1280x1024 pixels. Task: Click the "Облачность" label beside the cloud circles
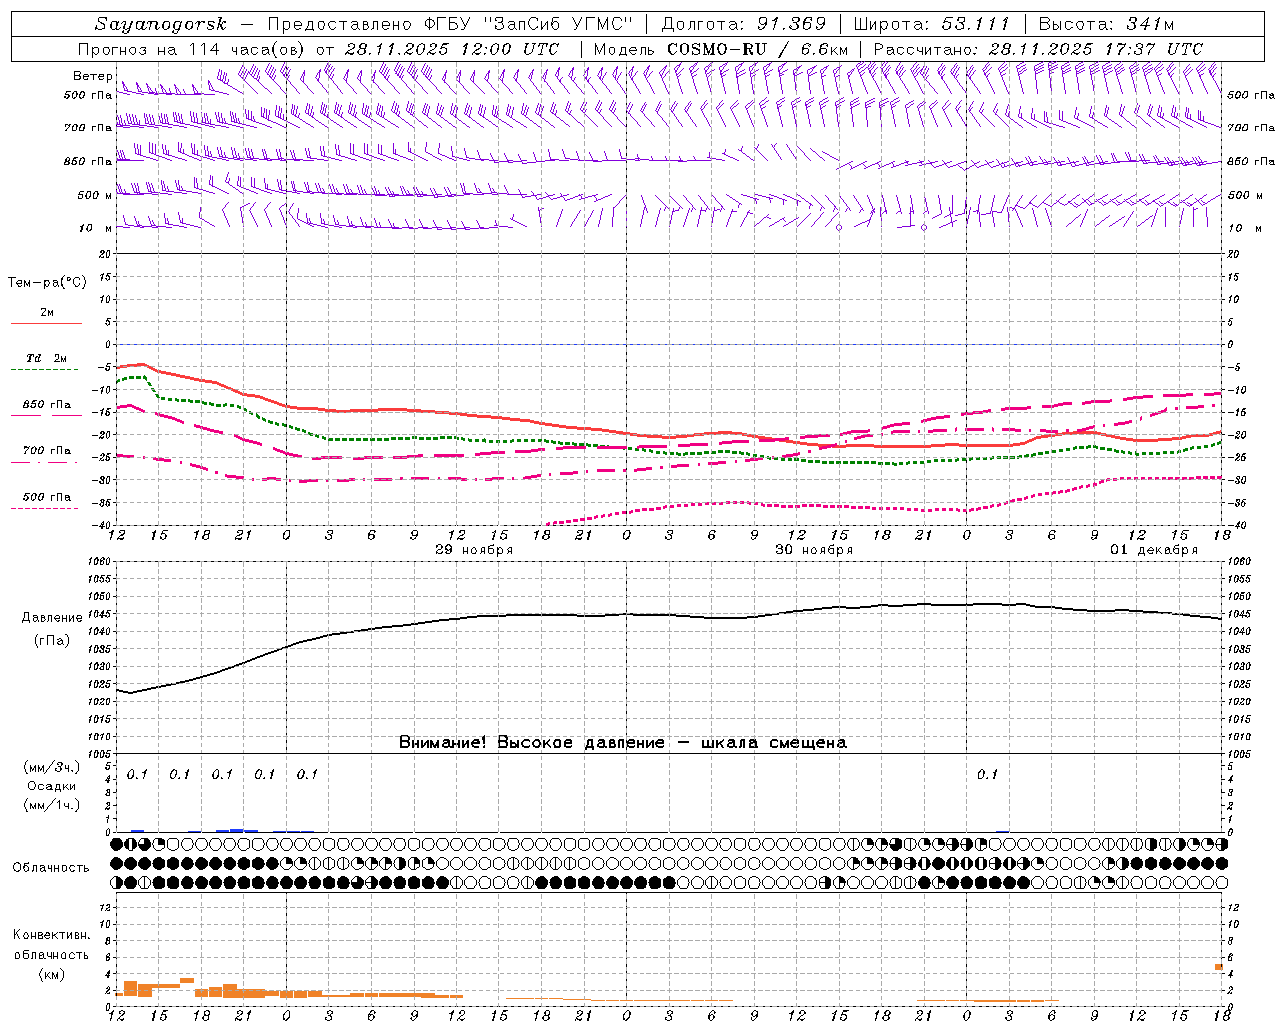pyautogui.click(x=51, y=868)
